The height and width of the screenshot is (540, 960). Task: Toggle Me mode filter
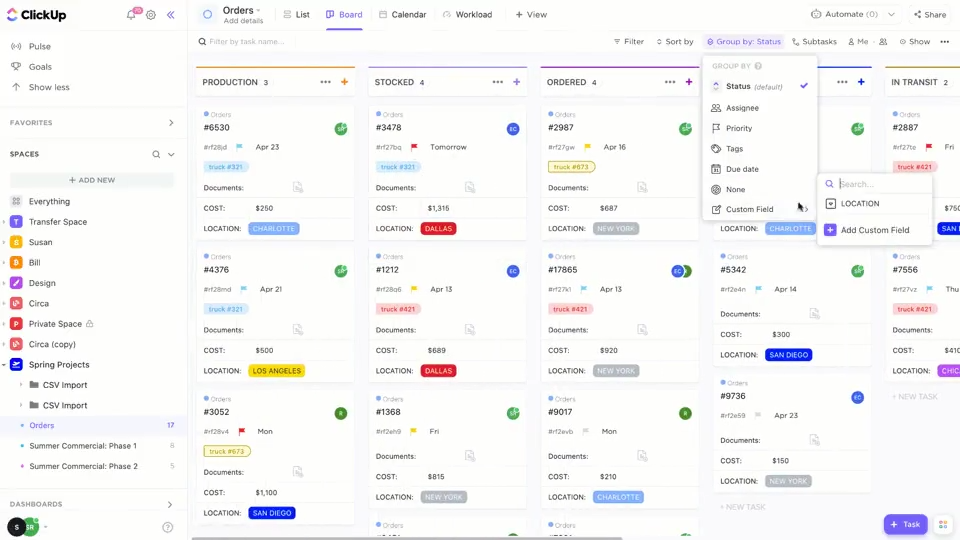(x=858, y=42)
